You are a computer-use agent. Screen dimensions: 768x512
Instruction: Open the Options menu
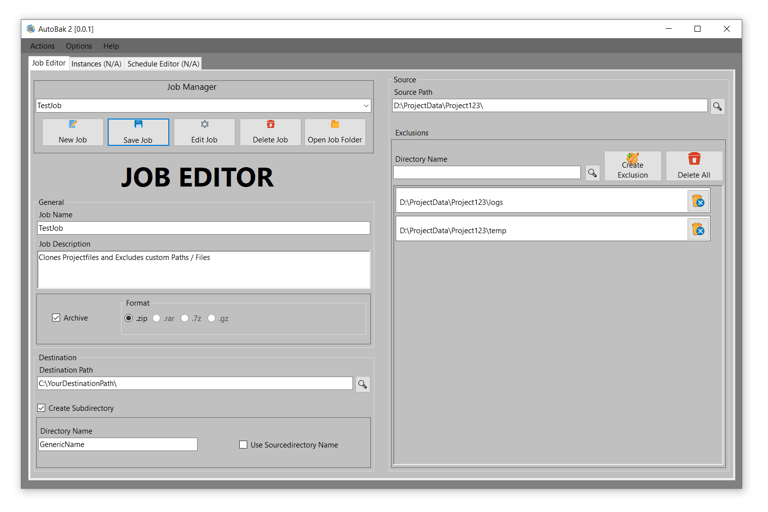79,46
